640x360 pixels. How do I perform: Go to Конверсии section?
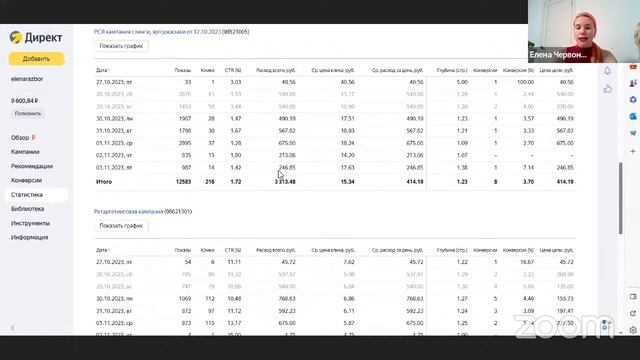click(27, 180)
